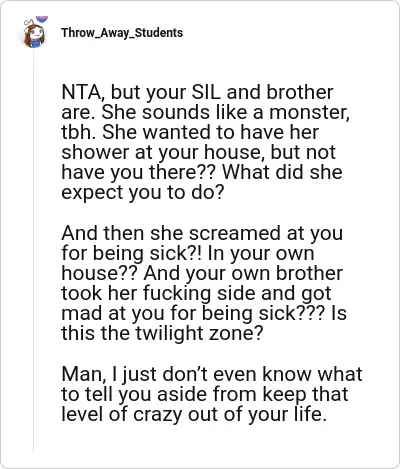This screenshot has height=469, width=400.
Task: Click the line "have you there?? What did she"
Action: (x=202, y=172)
